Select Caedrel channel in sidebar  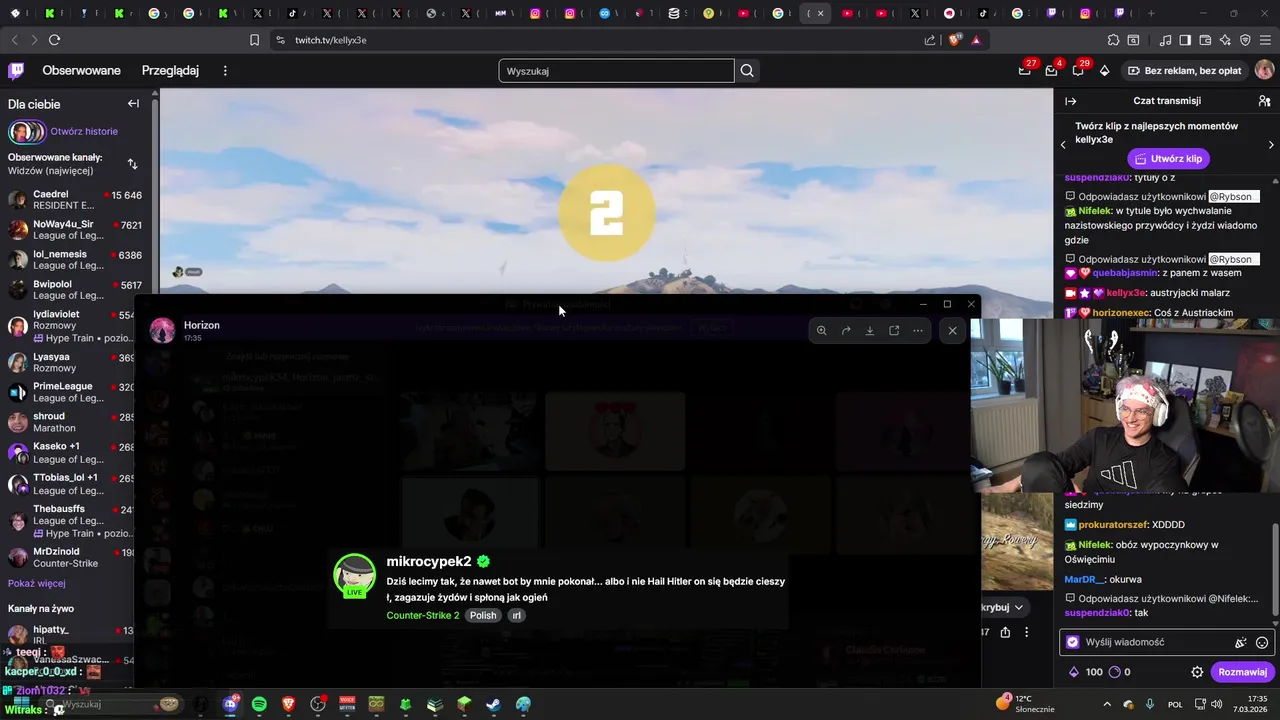click(75, 200)
